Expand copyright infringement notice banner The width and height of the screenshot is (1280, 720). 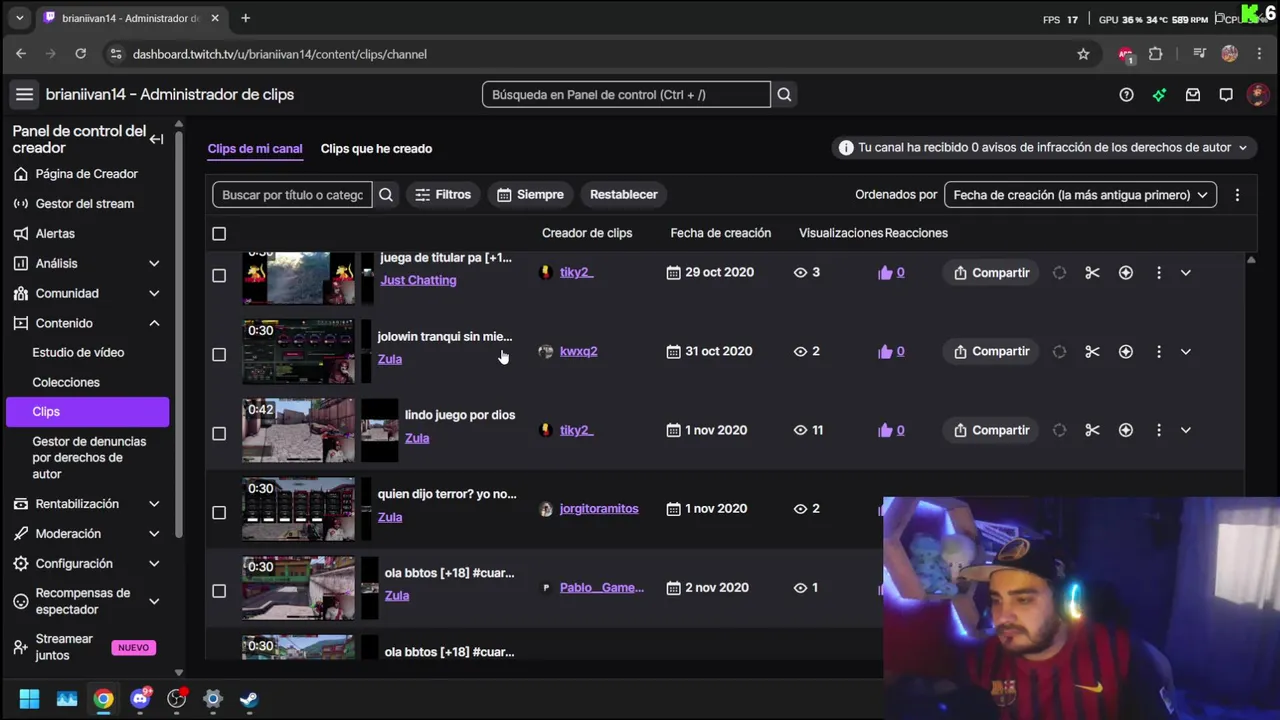coord(1044,147)
